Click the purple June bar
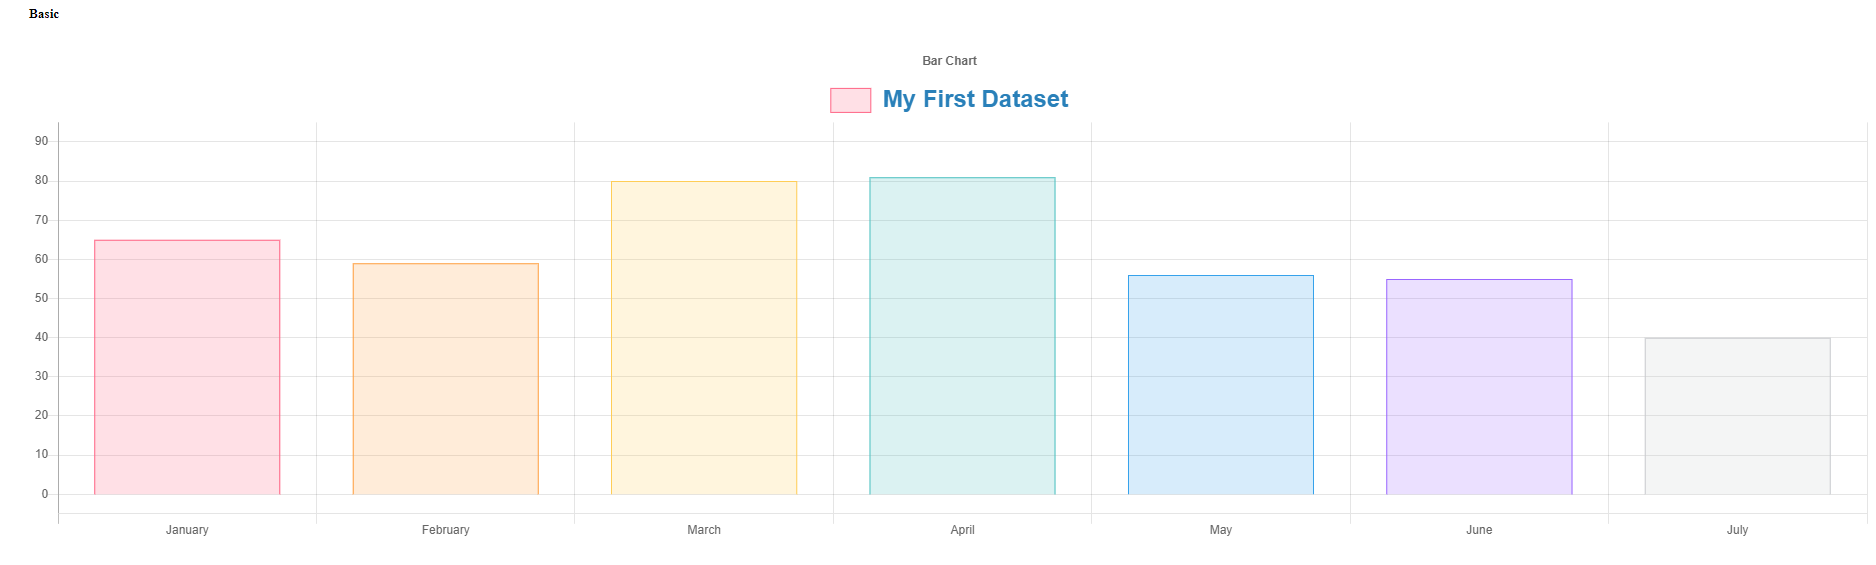The image size is (1876, 565). 1479,387
